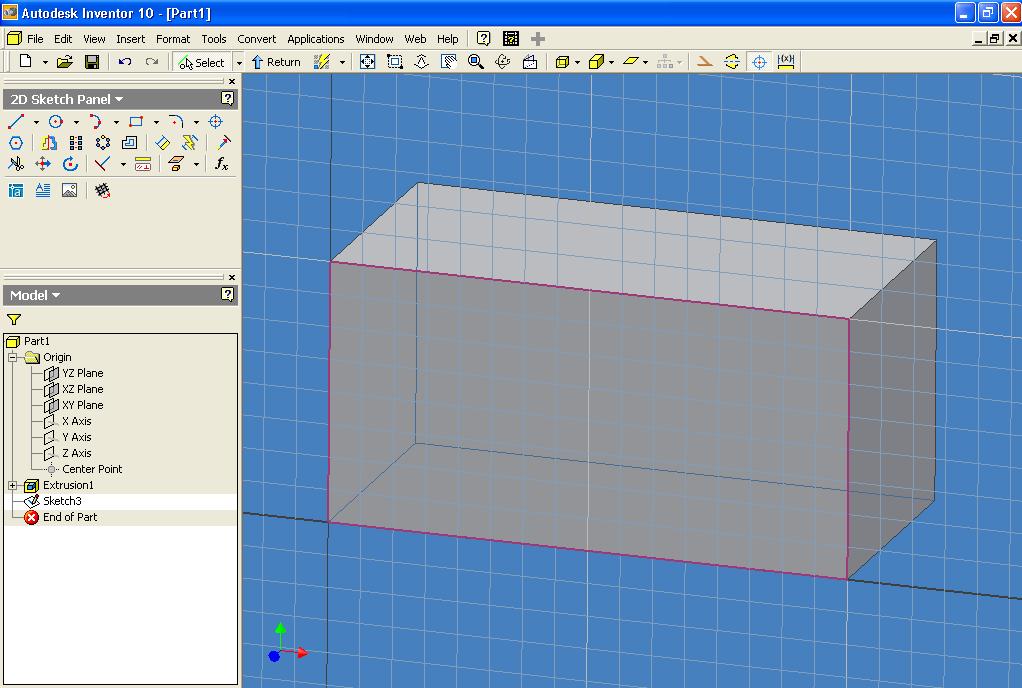Click the Return button to exit the sketch
This screenshot has height=688, width=1022.
click(276, 62)
